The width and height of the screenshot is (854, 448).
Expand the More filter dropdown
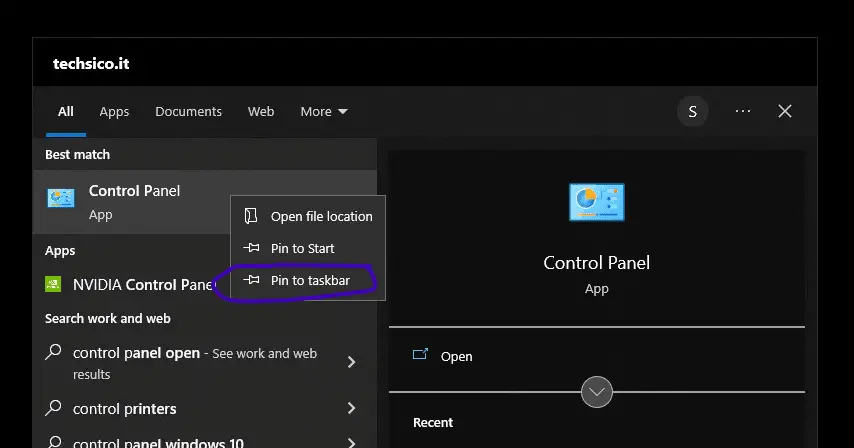point(324,112)
